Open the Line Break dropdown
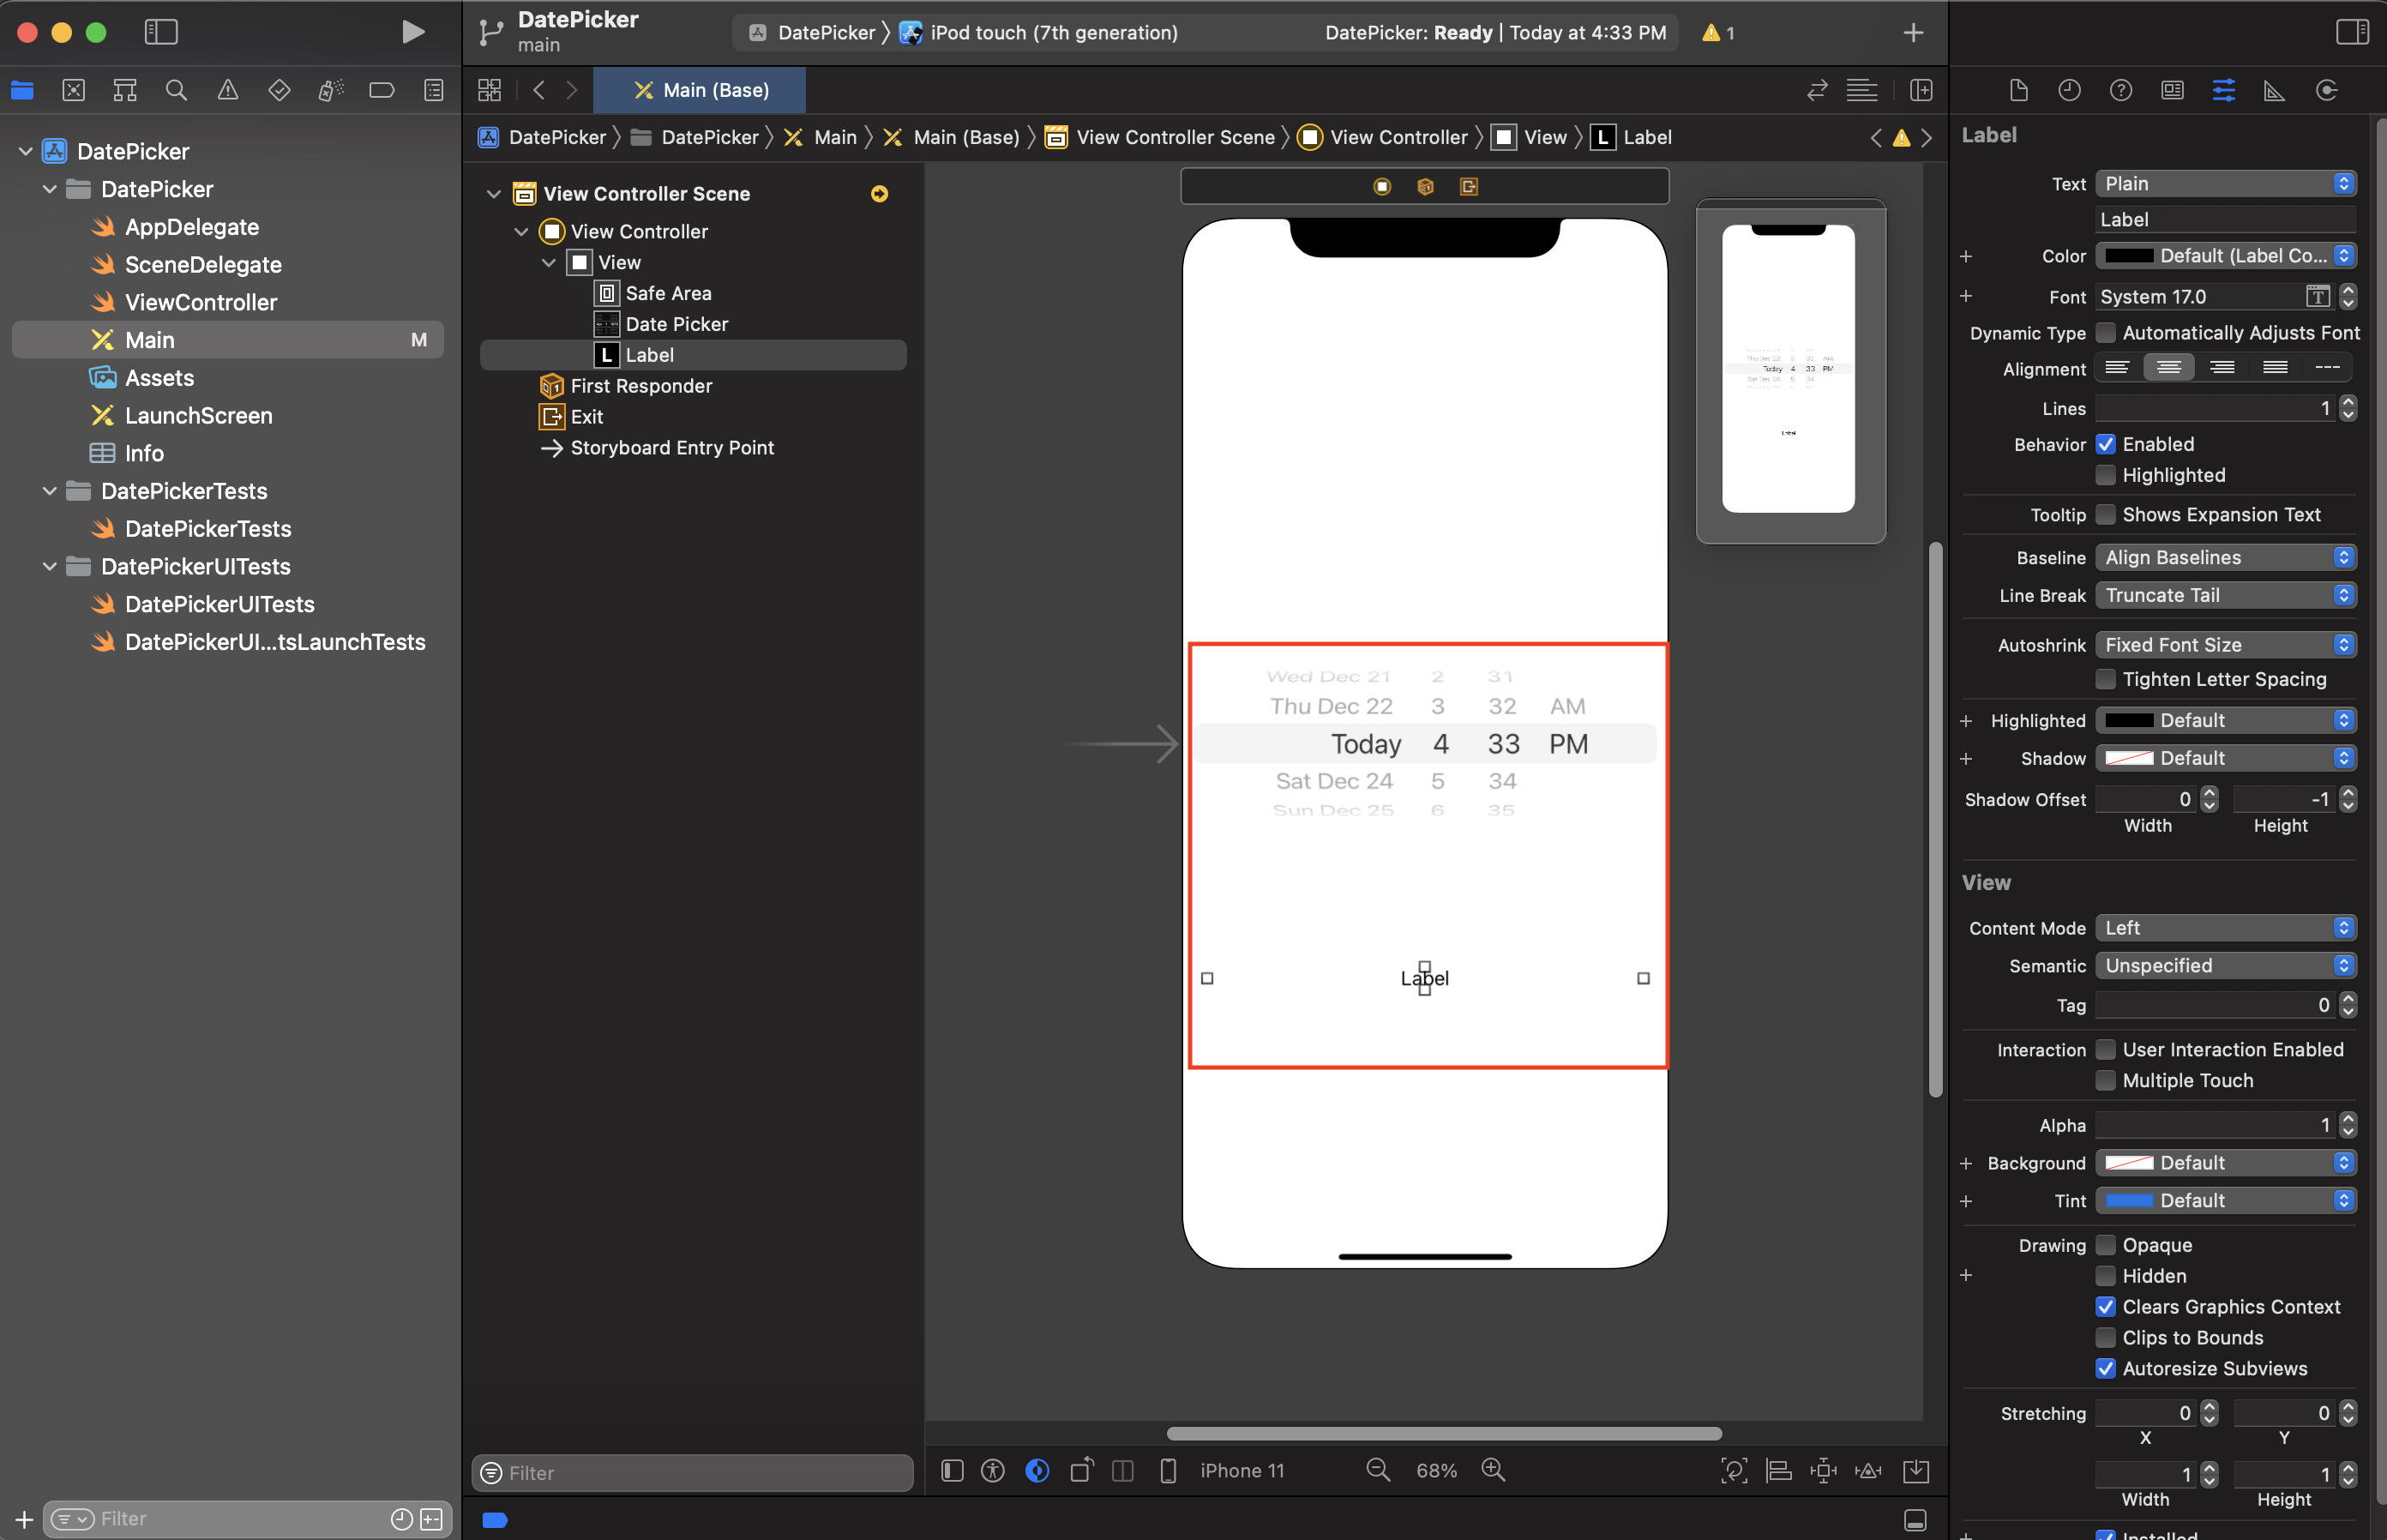 pos(2224,595)
